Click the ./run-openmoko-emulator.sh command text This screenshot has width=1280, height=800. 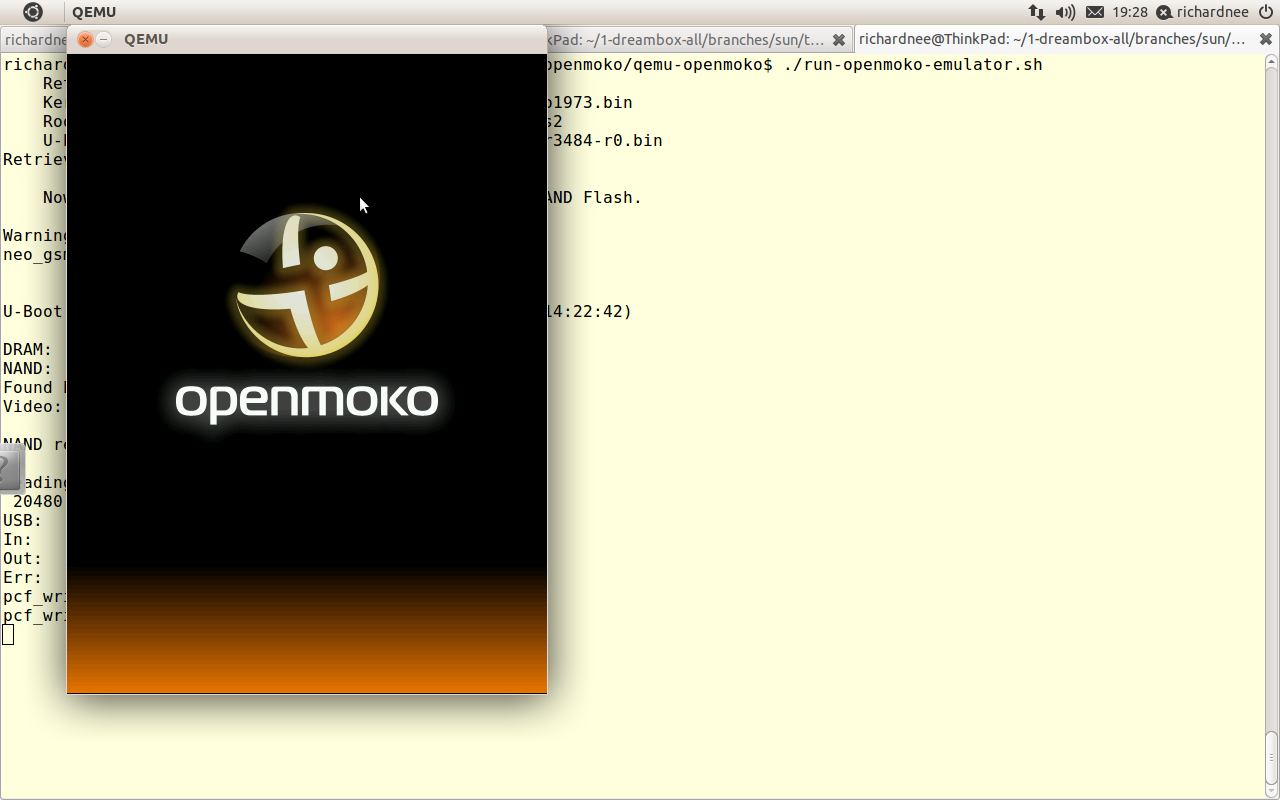pos(913,65)
